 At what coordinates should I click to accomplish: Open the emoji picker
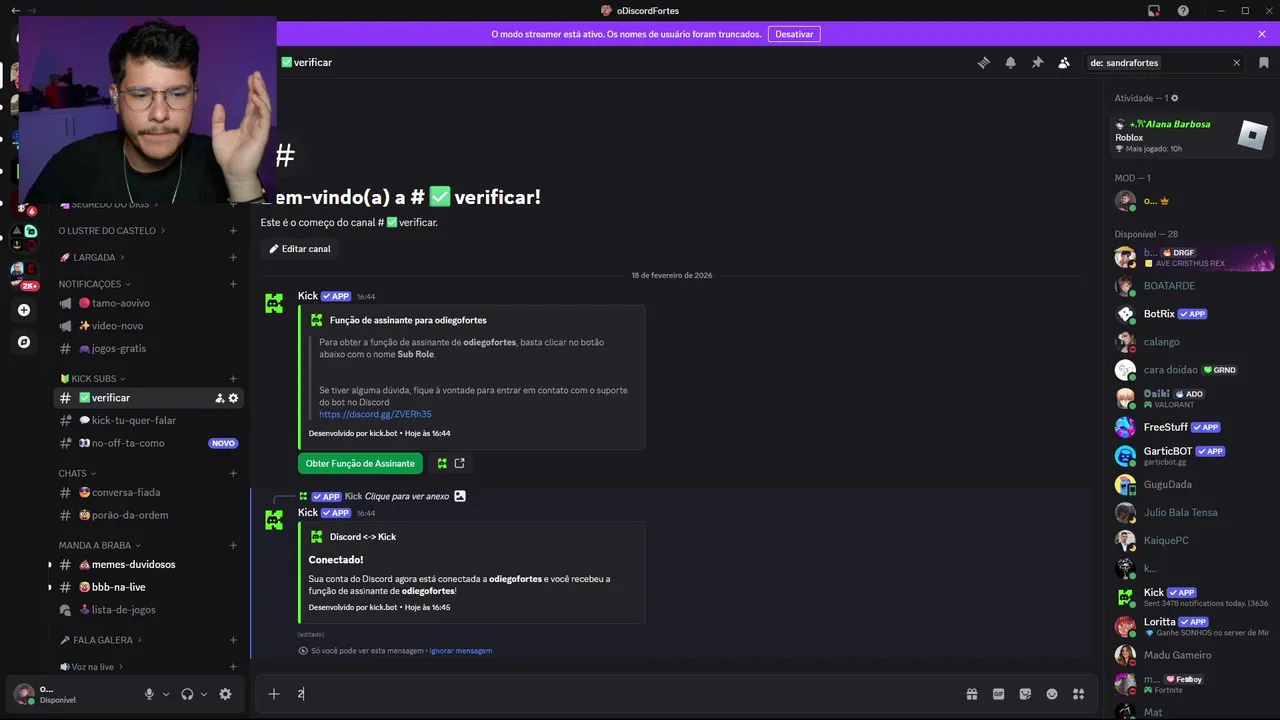click(1052, 694)
